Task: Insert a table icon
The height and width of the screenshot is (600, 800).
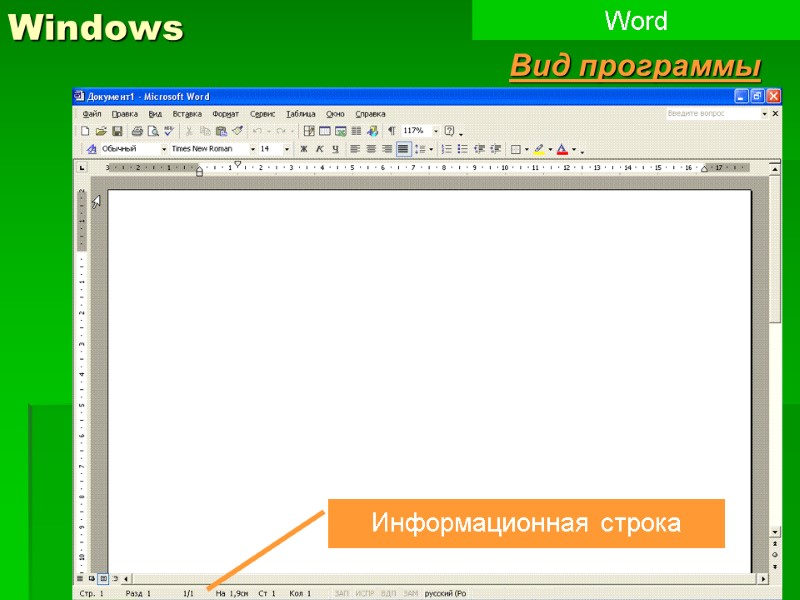Action: [x=324, y=131]
